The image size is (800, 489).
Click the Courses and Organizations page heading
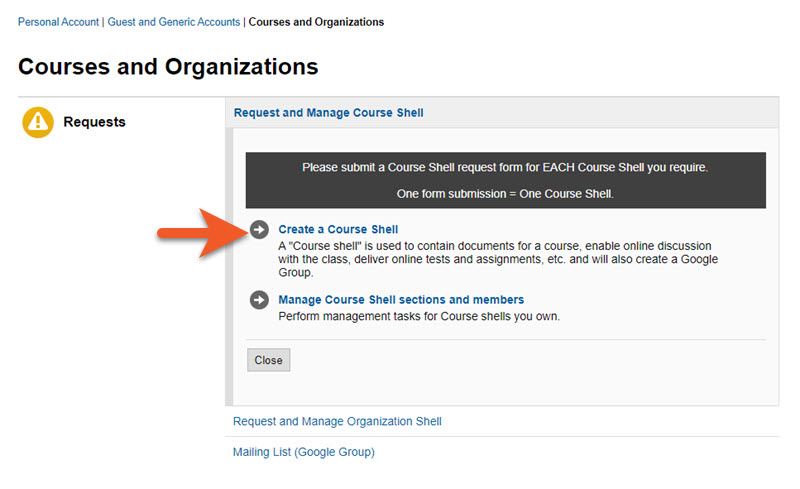click(x=168, y=67)
